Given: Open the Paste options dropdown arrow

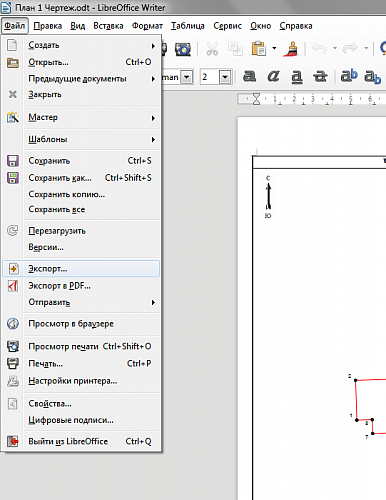Looking at the screenshot, I should click(x=274, y=49).
